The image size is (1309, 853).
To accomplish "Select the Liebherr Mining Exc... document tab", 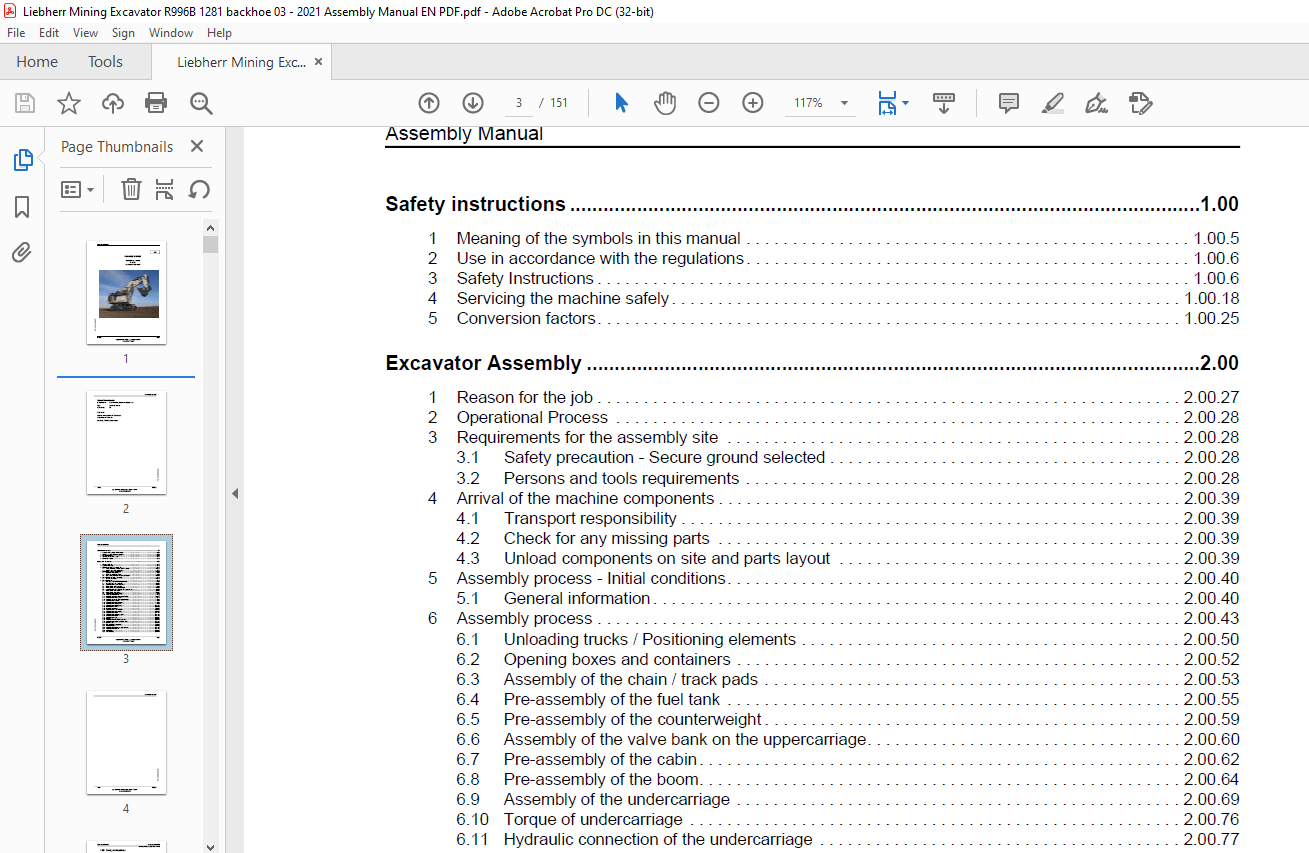I will pyautogui.click(x=242, y=62).
